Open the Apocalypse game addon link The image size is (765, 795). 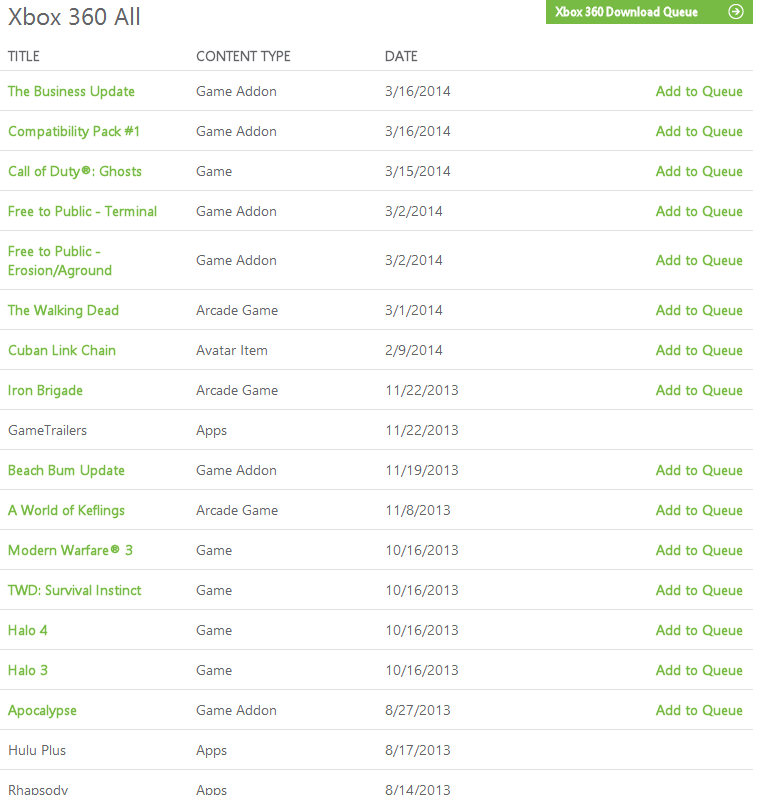pyautogui.click(x=42, y=710)
